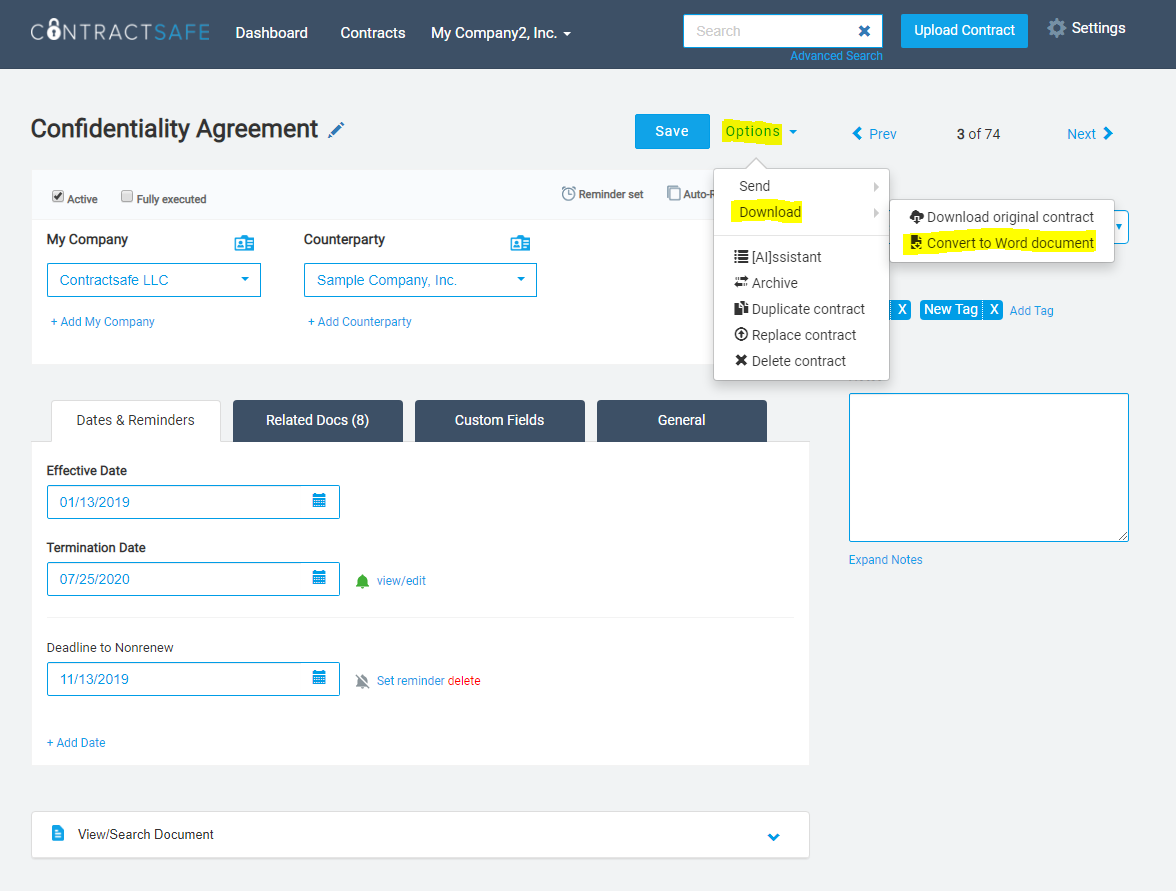
Task: Switch to the Dates & Reminders tab
Action: tap(136, 421)
